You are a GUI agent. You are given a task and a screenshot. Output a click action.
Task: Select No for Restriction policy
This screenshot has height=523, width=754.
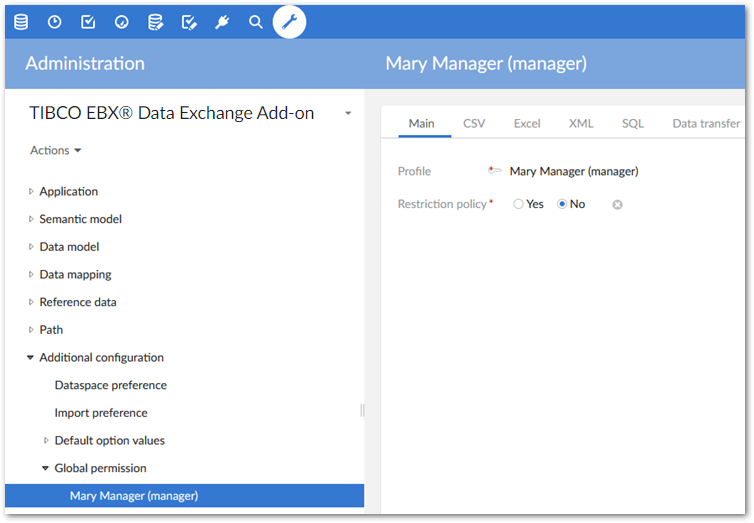coord(562,204)
